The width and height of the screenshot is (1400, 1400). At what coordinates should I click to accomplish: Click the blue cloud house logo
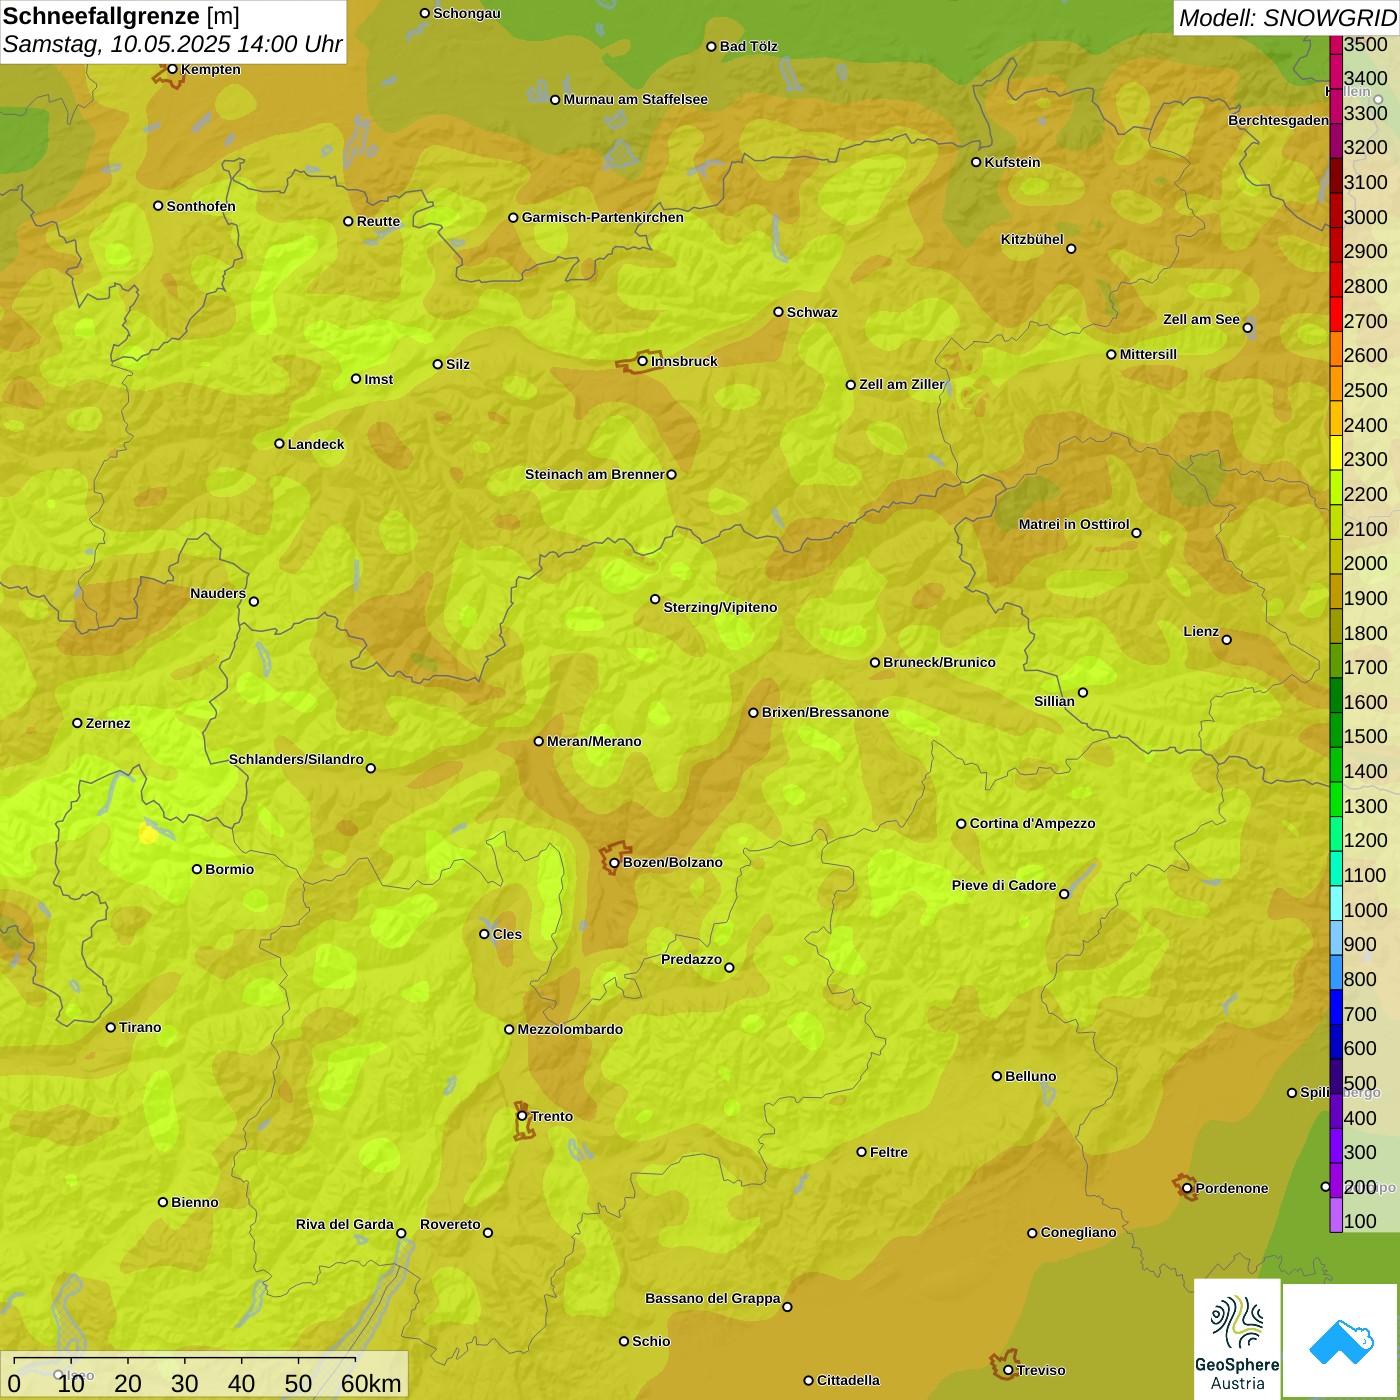[1341, 1341]
